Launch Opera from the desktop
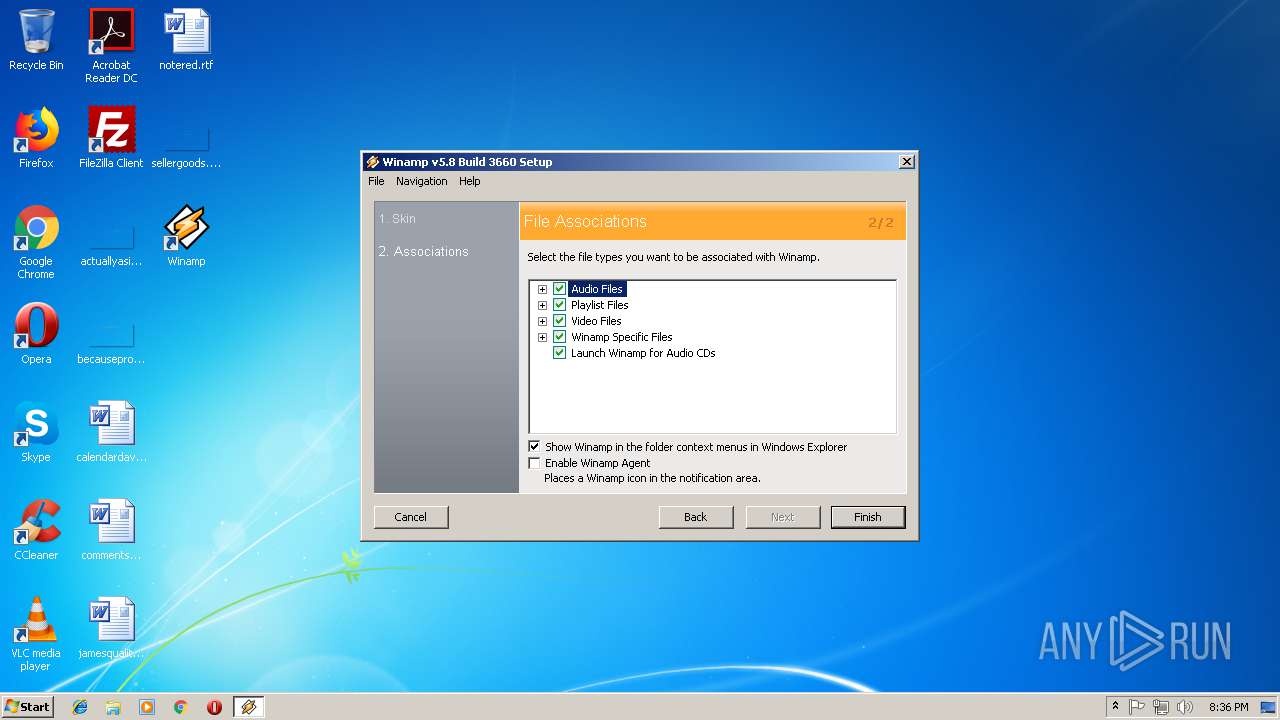The height and width of the screenshot is (720, 1280). click(36, 334)
